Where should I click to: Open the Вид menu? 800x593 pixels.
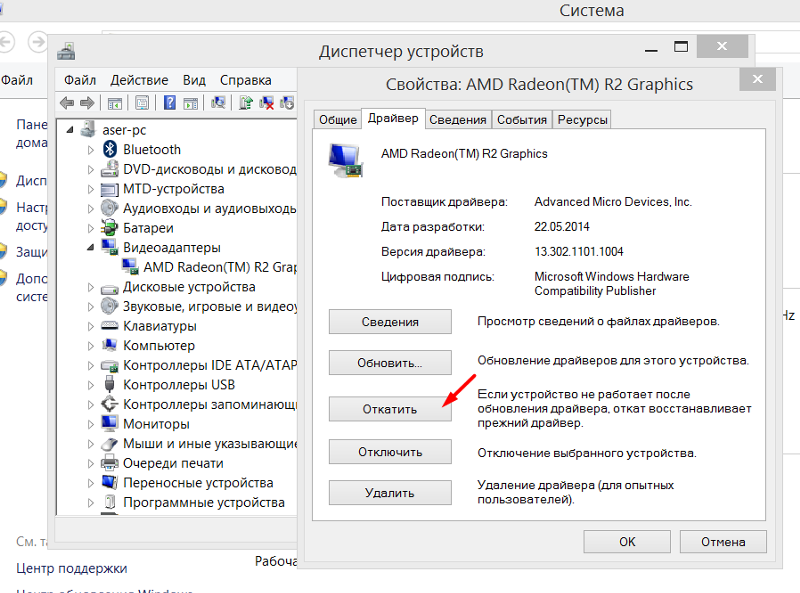coord(194,80)
